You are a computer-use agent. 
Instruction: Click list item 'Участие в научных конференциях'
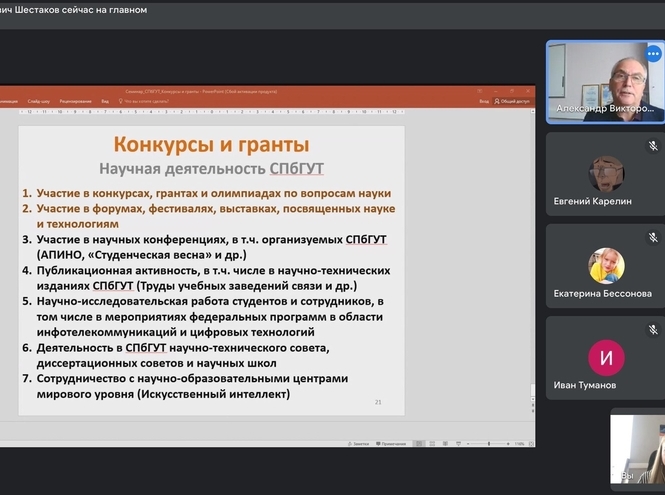pos(211,247)
